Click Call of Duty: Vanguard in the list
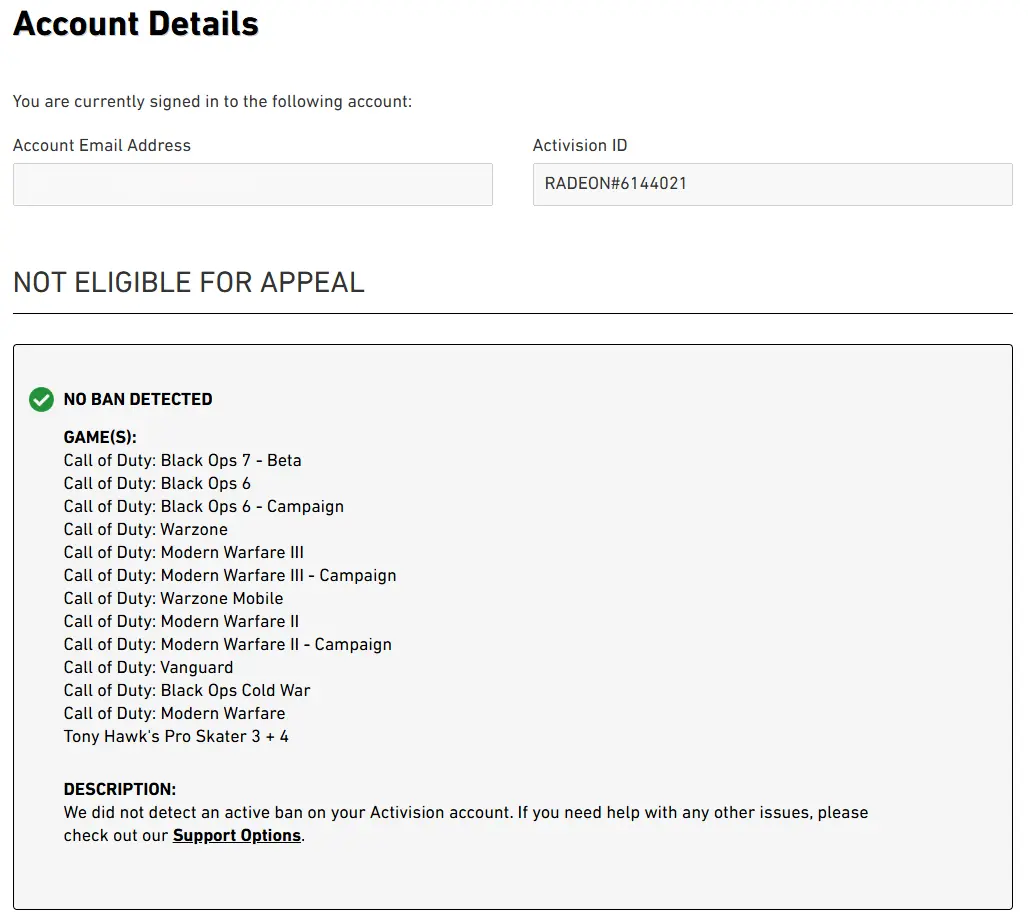 click(x=148, y=668)
